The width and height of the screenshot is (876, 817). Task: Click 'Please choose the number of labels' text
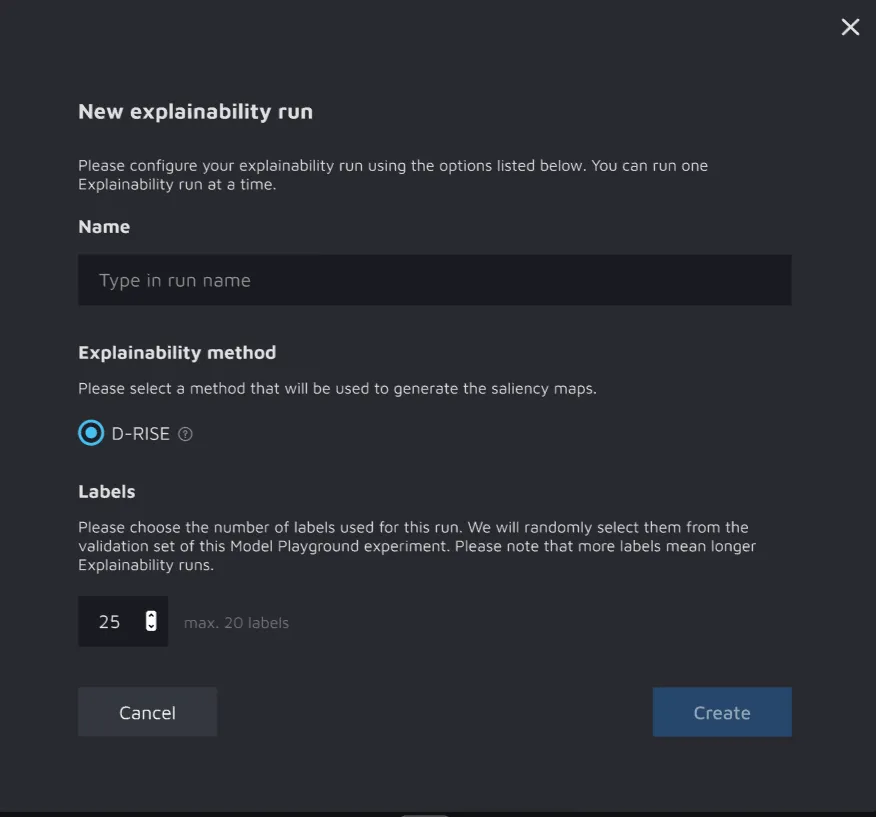pos(412,527)
